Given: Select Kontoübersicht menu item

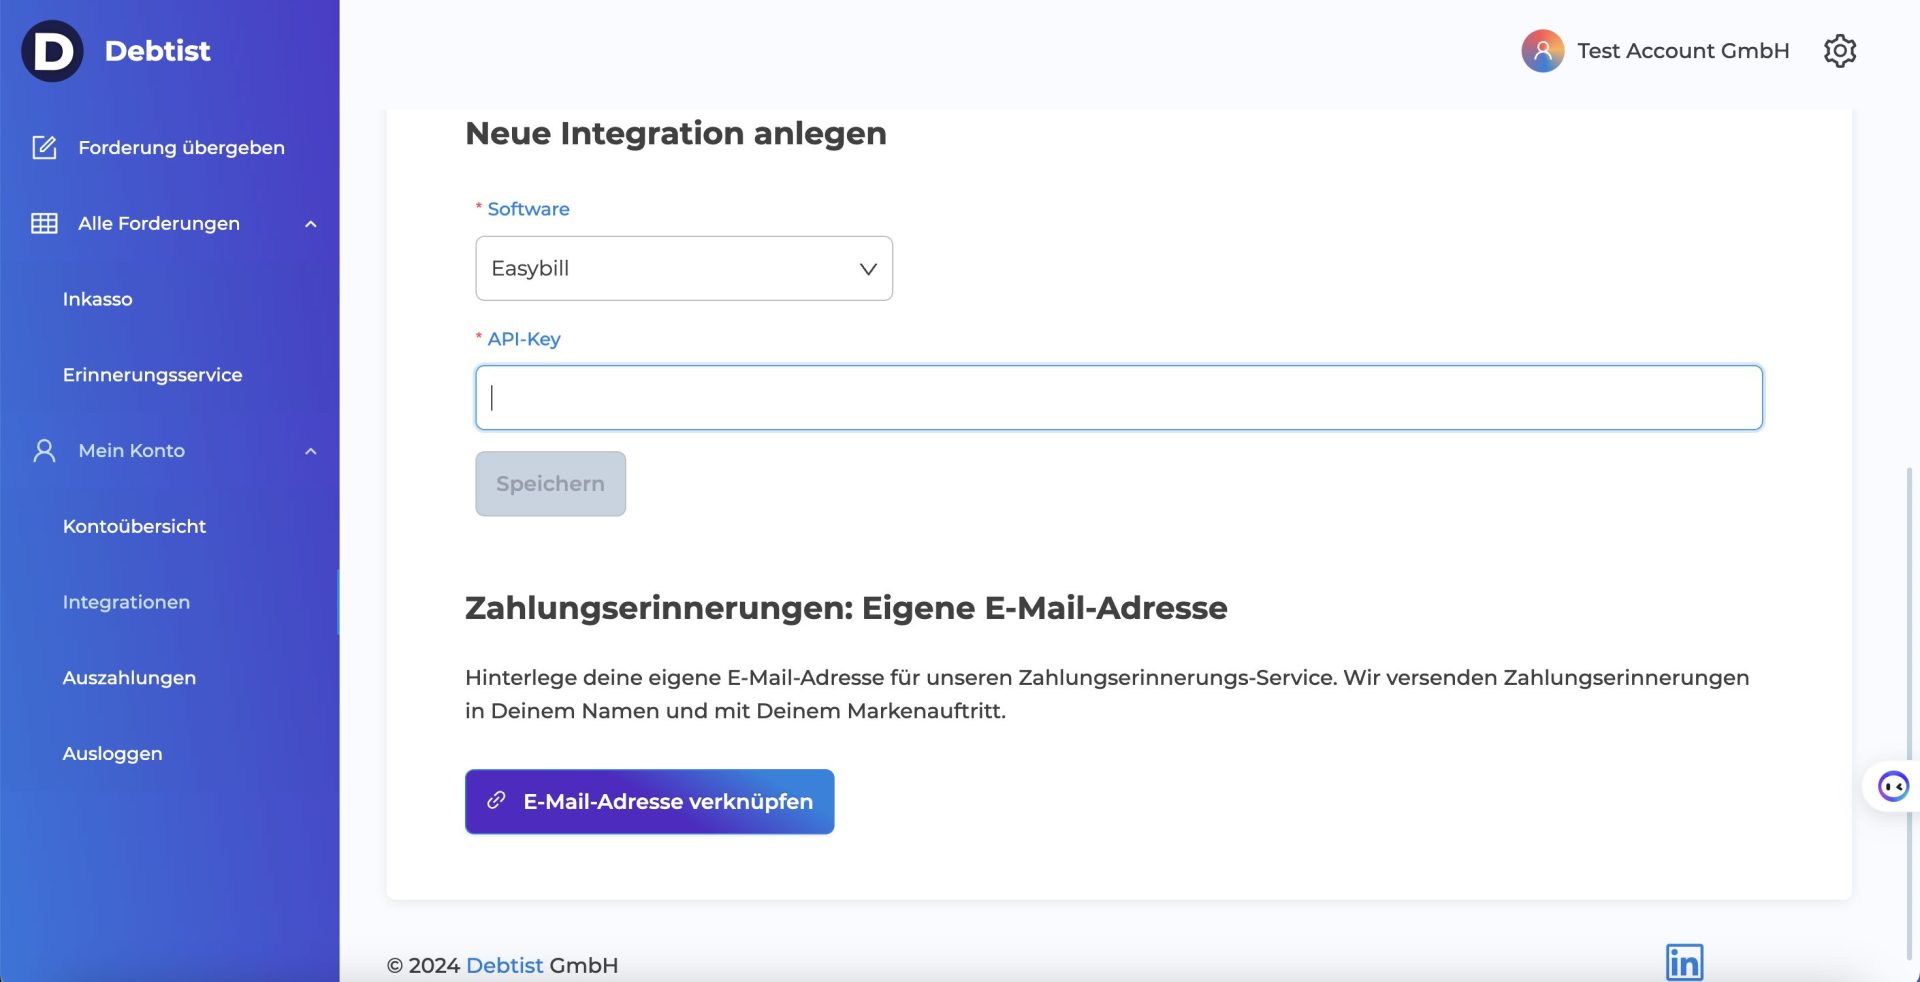Looking at the screenshot, I should [x=134, y=526].
